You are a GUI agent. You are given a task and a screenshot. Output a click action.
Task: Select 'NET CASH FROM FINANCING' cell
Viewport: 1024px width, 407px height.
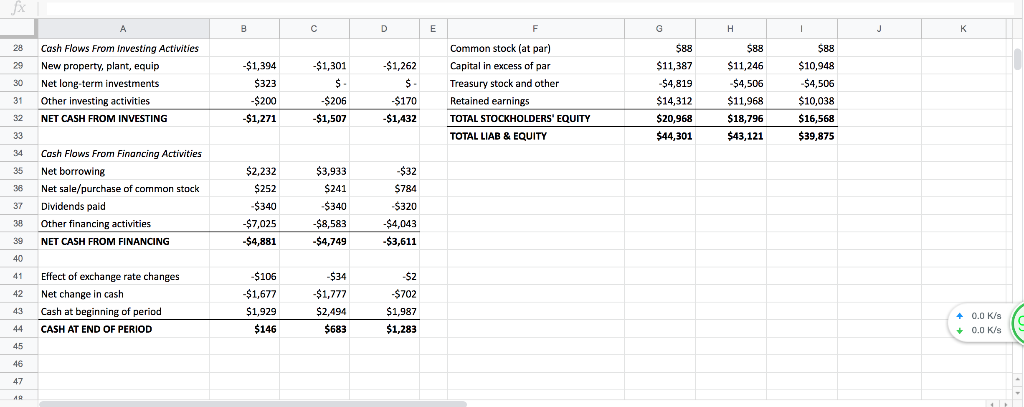[123, 241]
